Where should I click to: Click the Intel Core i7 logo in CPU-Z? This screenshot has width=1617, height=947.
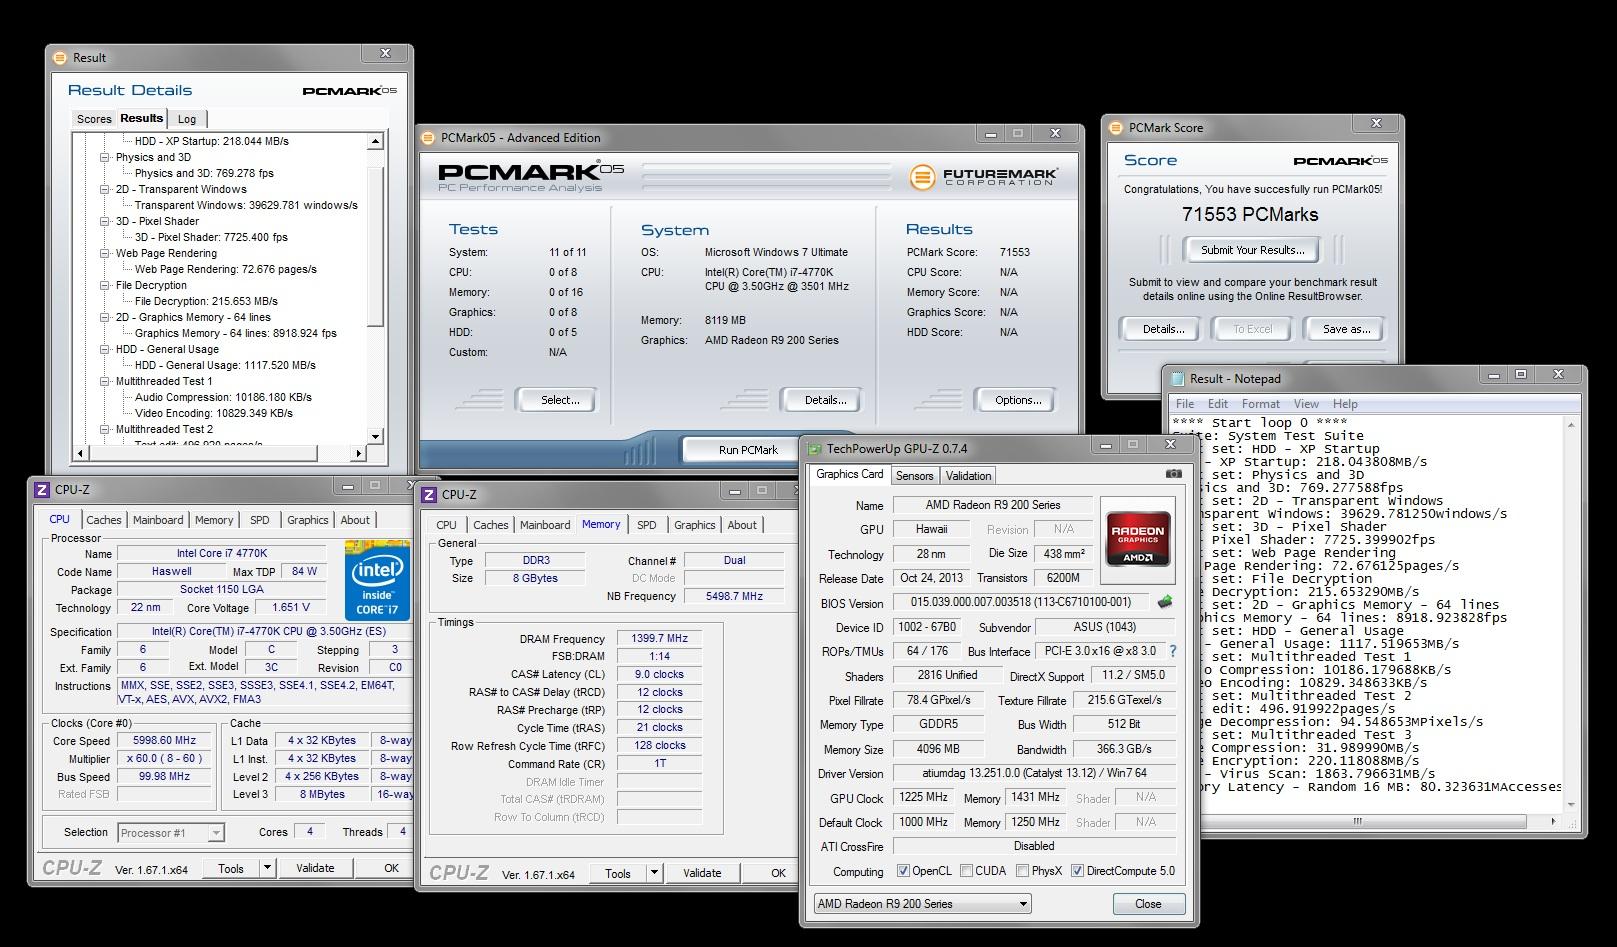(377, 580)
